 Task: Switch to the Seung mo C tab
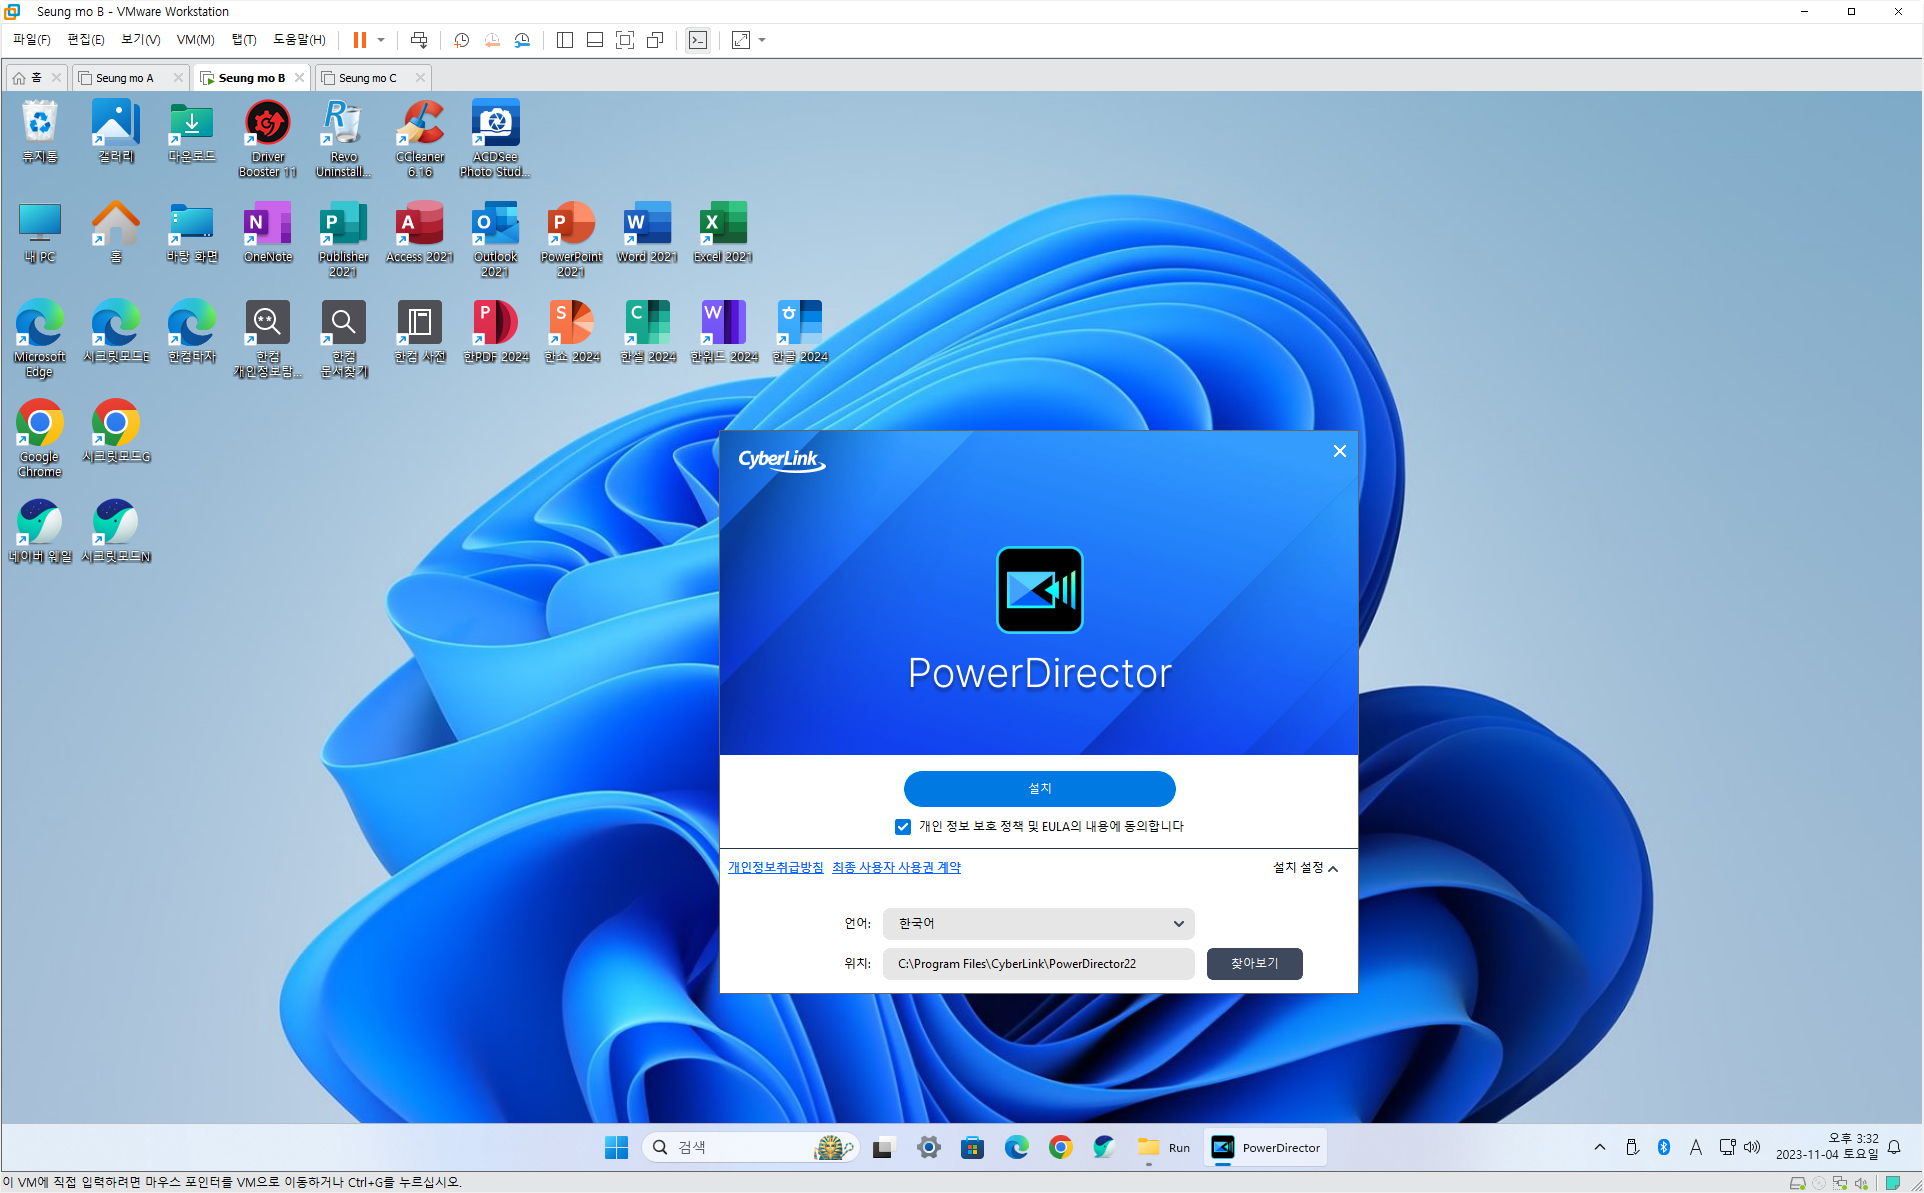click(367, 78)
